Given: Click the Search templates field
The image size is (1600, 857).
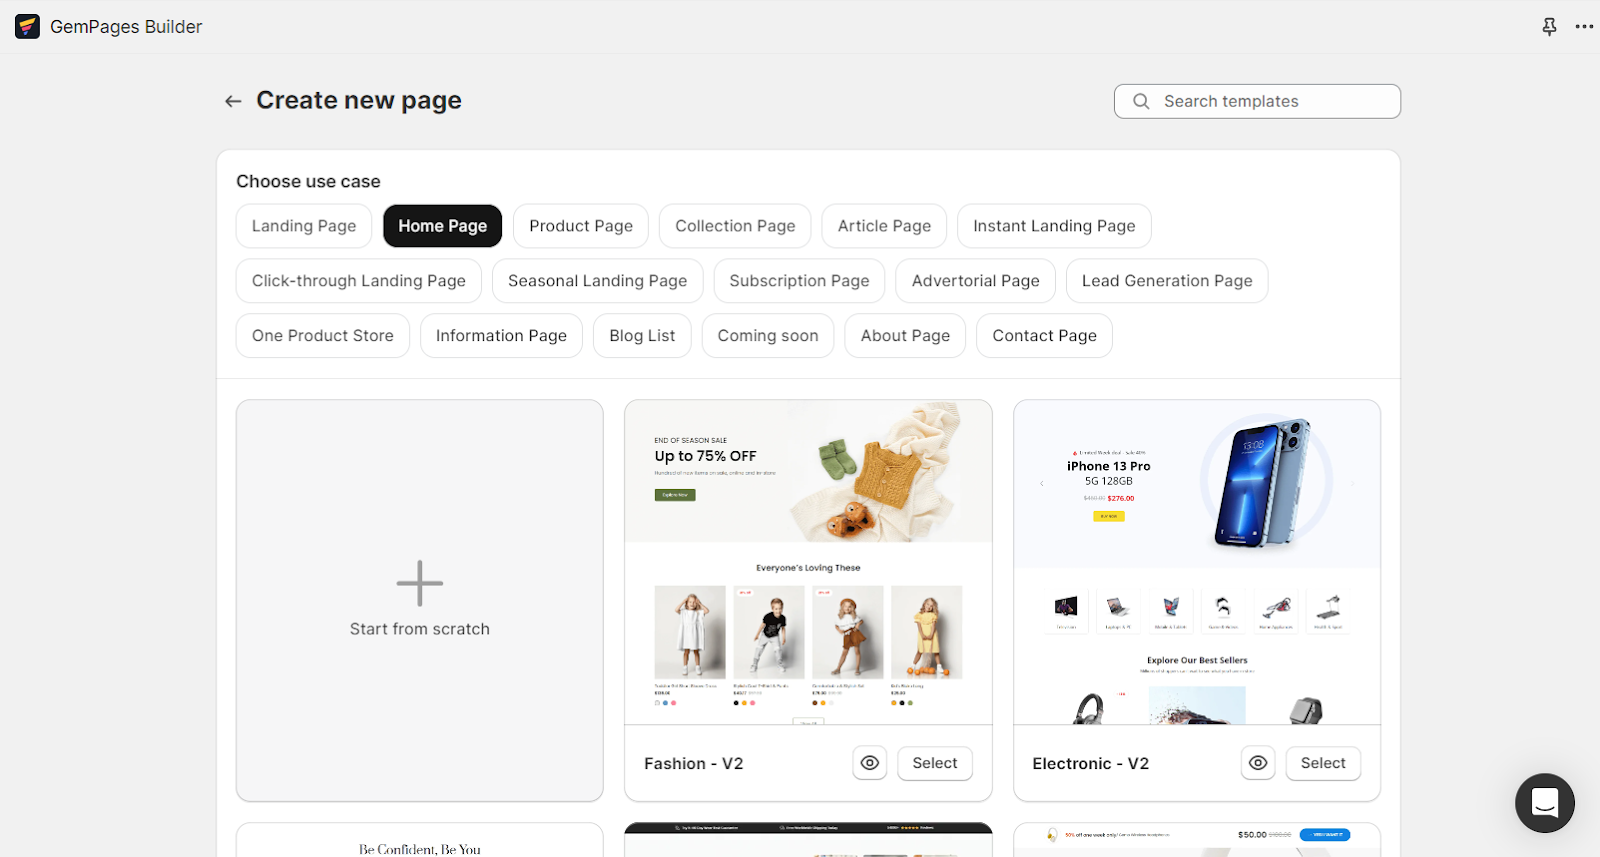Looking at the screenshot, I should click(x=1257, y=101).
